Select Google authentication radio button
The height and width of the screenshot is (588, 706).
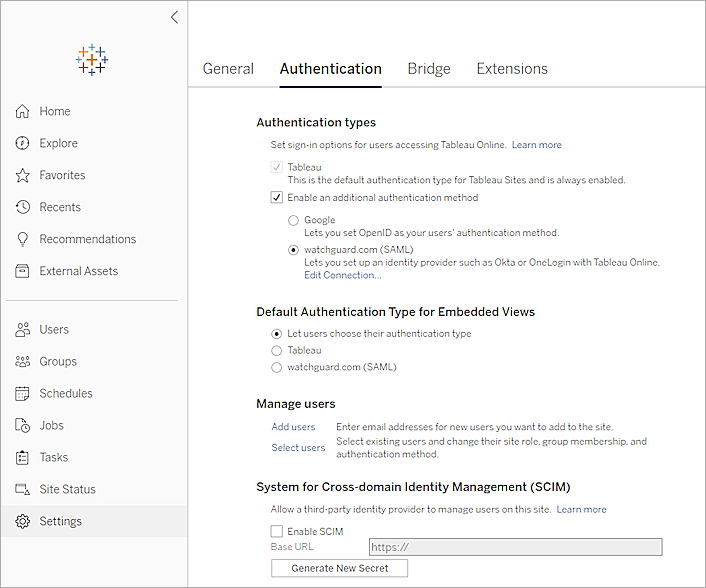pyautogui.click(x=293, y=220)
